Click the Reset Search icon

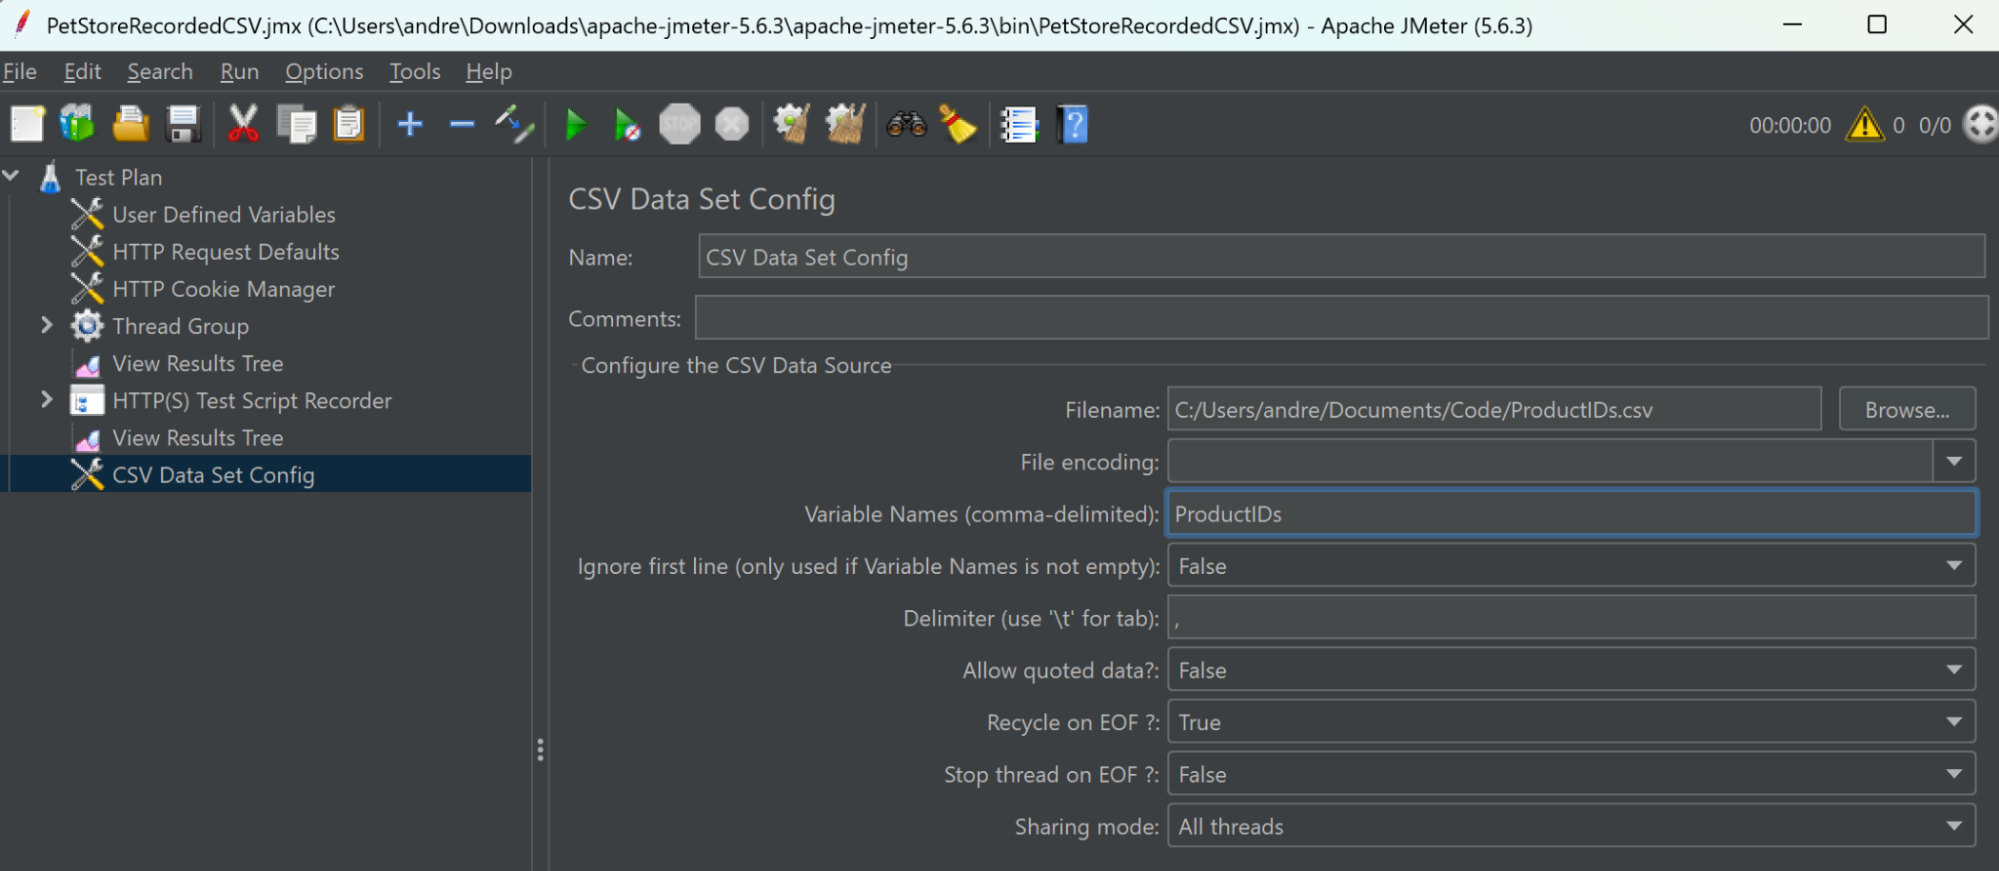click(958, 125)
